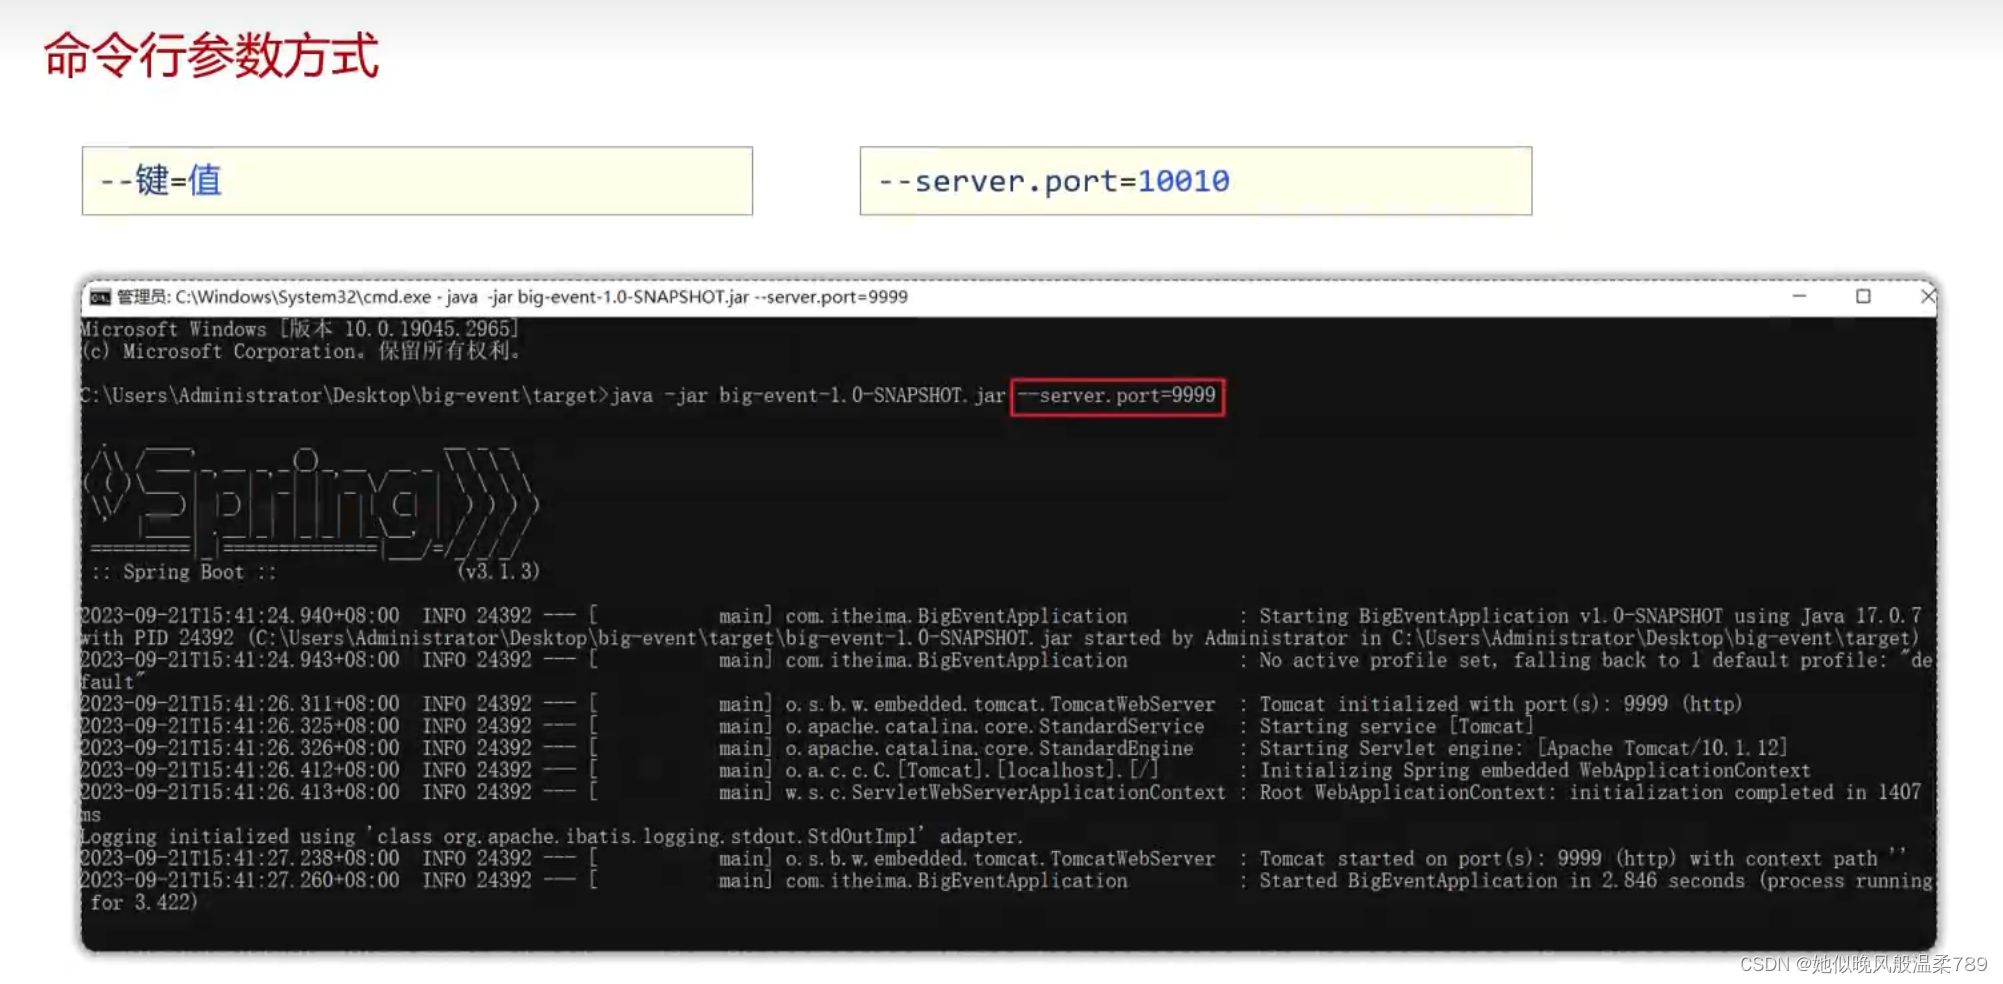Click 'Root WebApplicationContext: initialization completed' log
The image size is (2003, 984).
click(1590, 792)
